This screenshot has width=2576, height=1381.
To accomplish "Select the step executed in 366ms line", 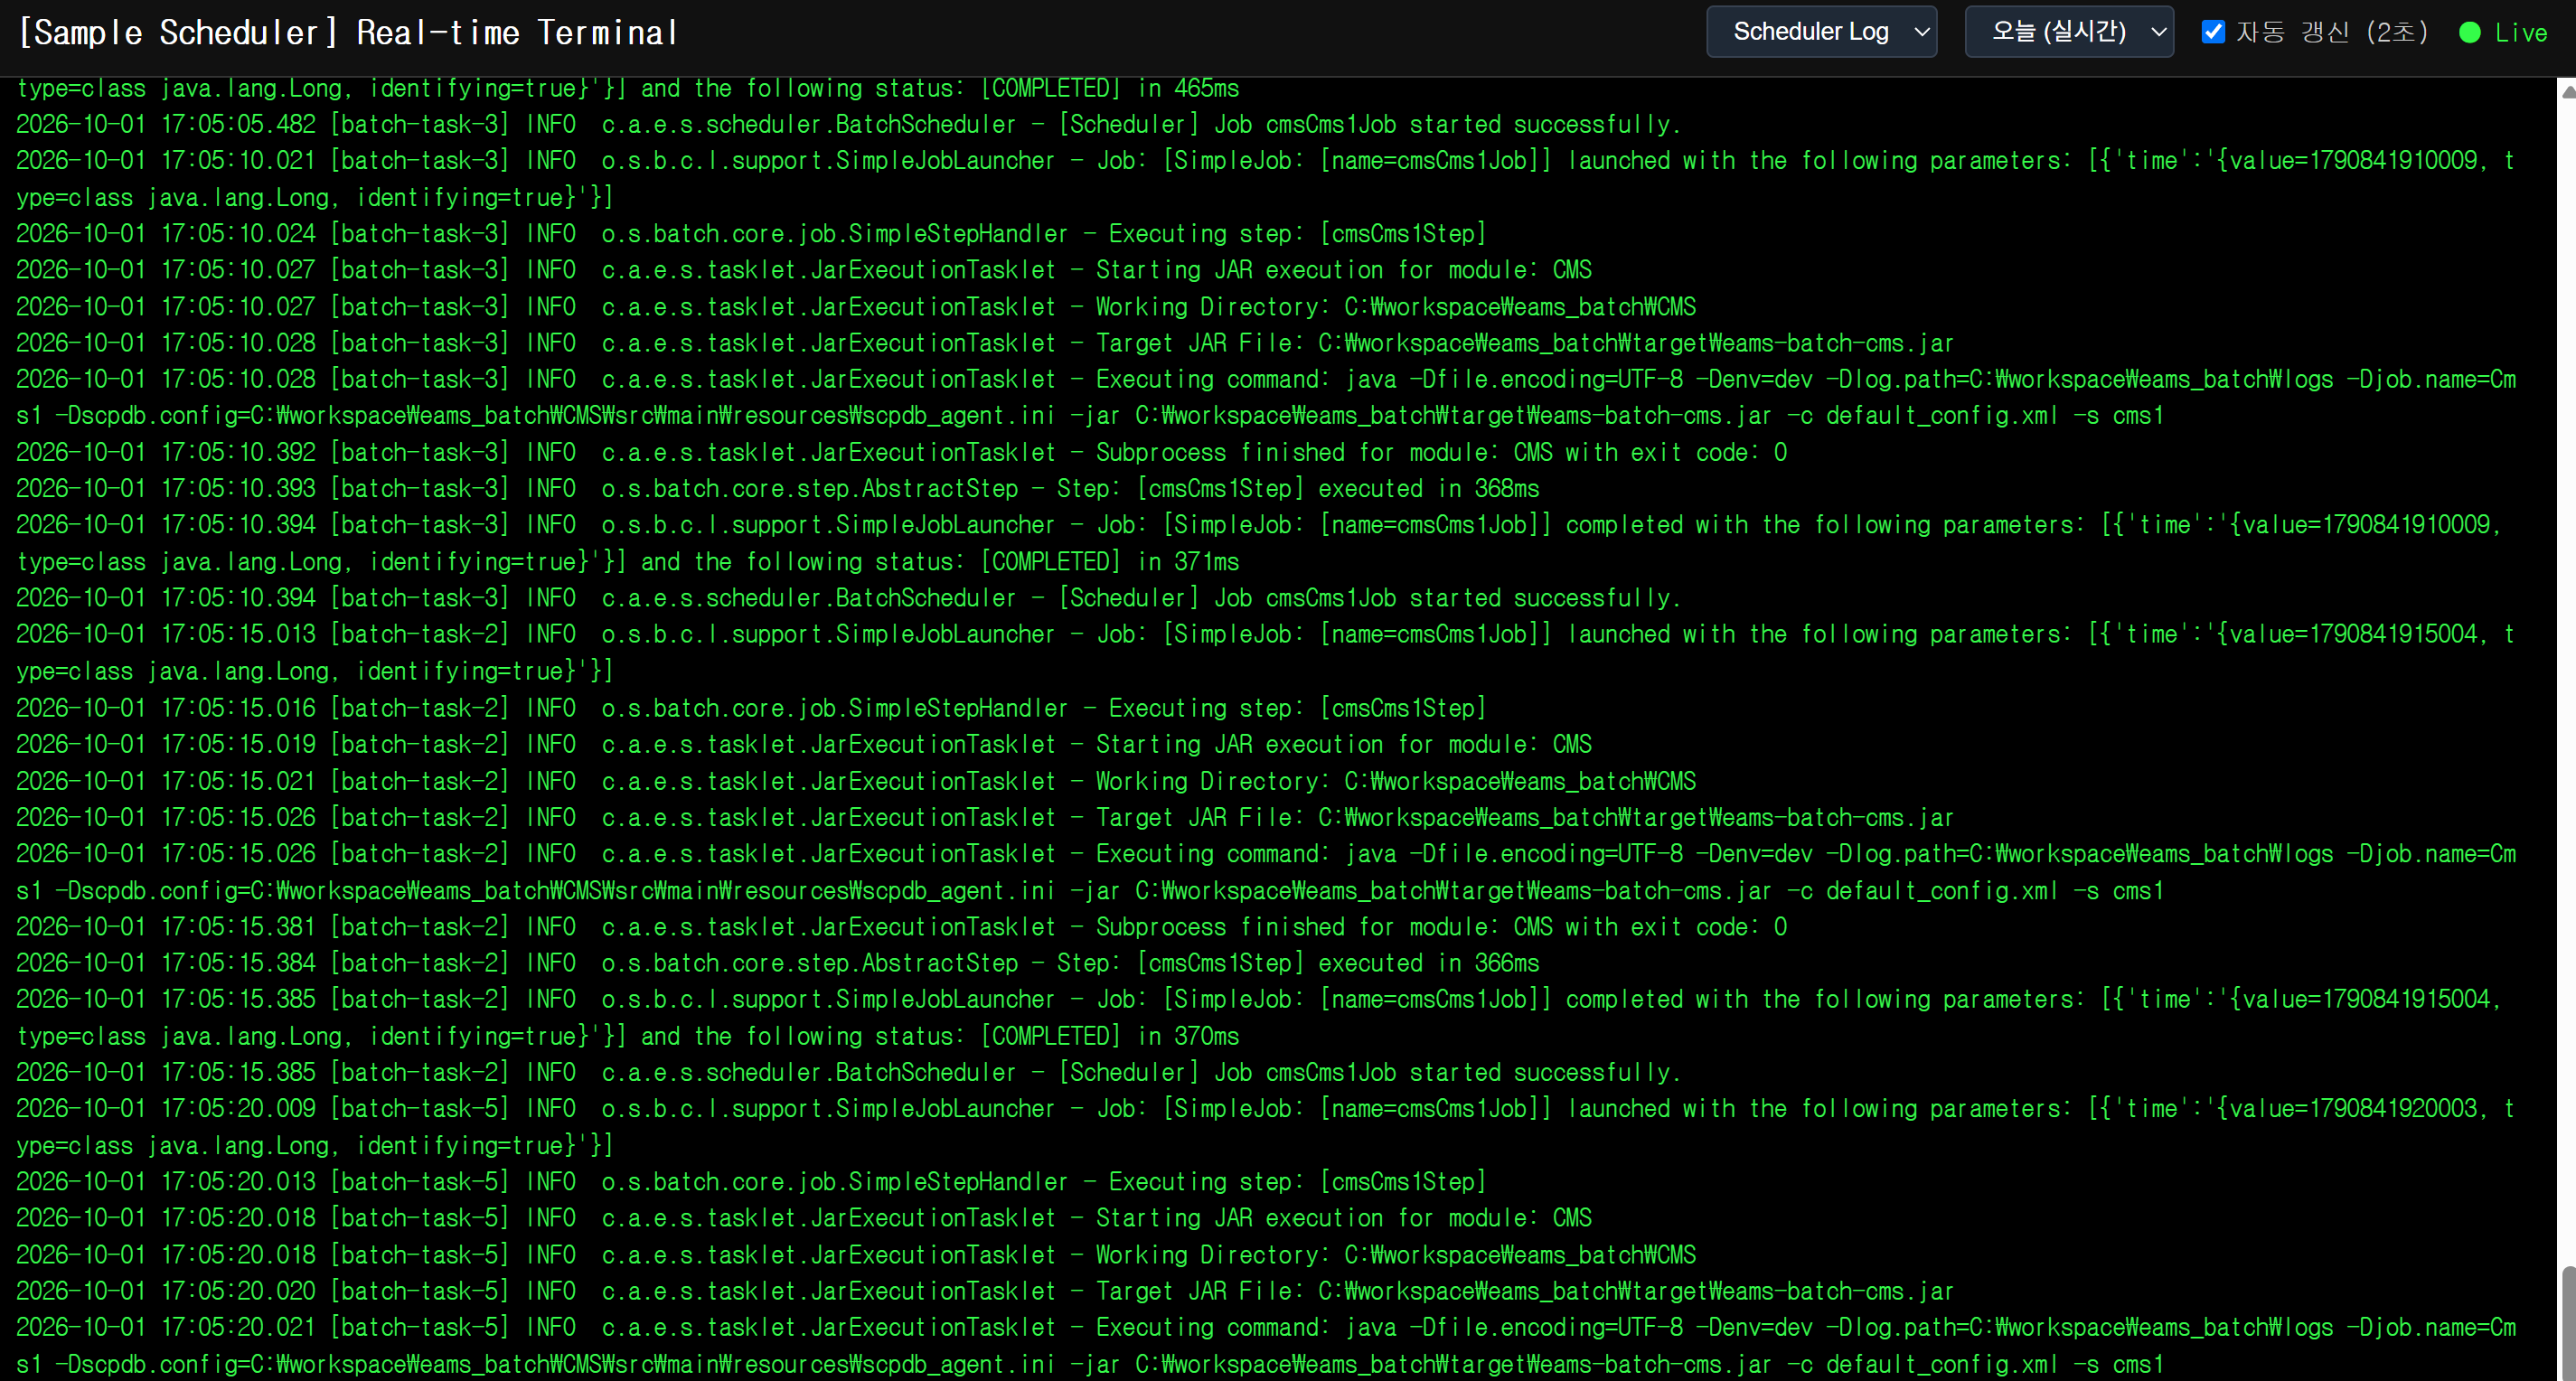I will [778, 963].
